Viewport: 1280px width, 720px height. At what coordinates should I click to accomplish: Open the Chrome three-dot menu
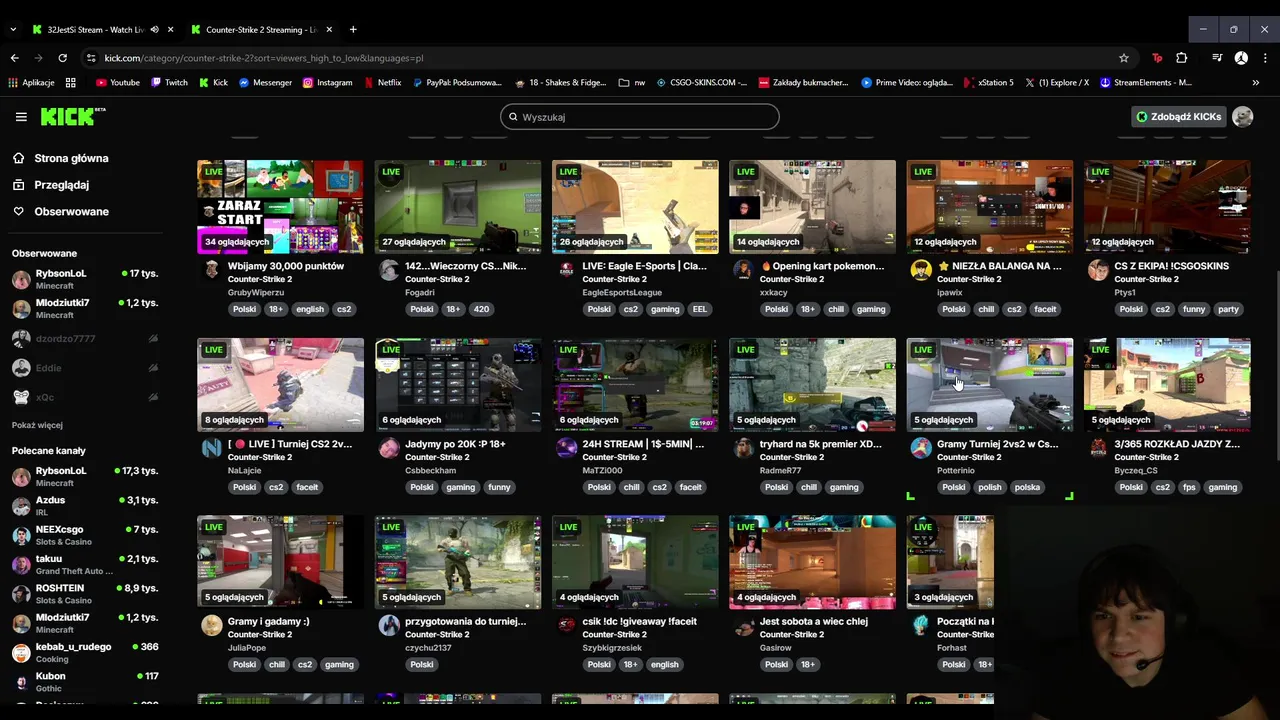1264,58
